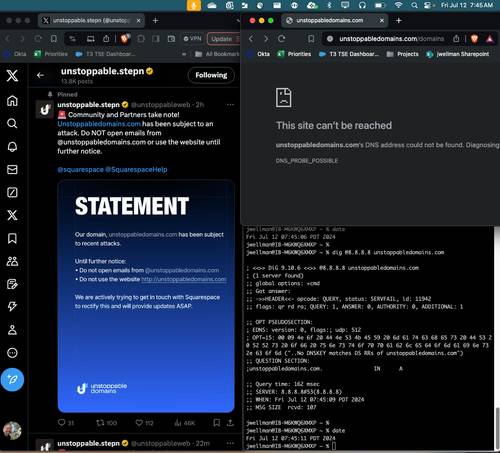Select the unstoppable.stepn browser tab
Image resolution: width=500 pixels, height=453 pixels.
point(91,21)
